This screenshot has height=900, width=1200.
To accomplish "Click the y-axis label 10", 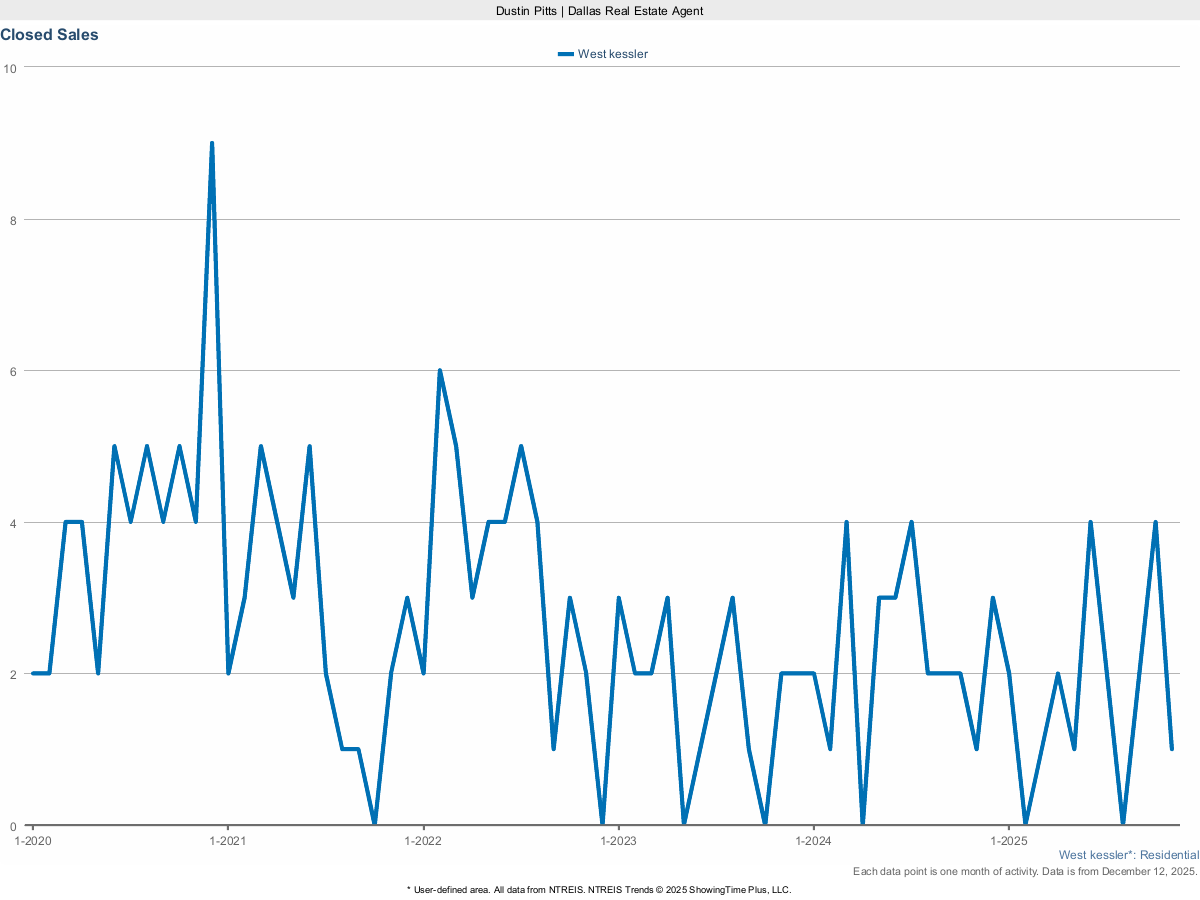I will click(10, 68).
